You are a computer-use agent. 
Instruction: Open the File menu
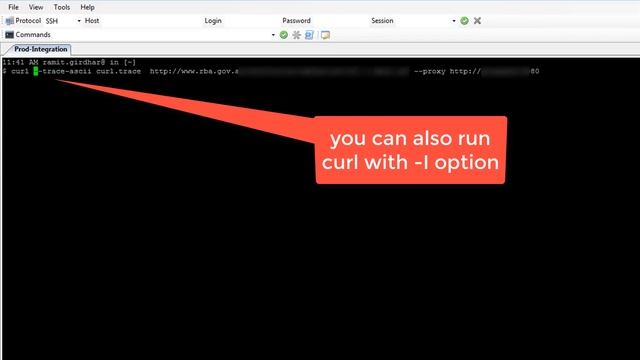(x=13, y=7)
